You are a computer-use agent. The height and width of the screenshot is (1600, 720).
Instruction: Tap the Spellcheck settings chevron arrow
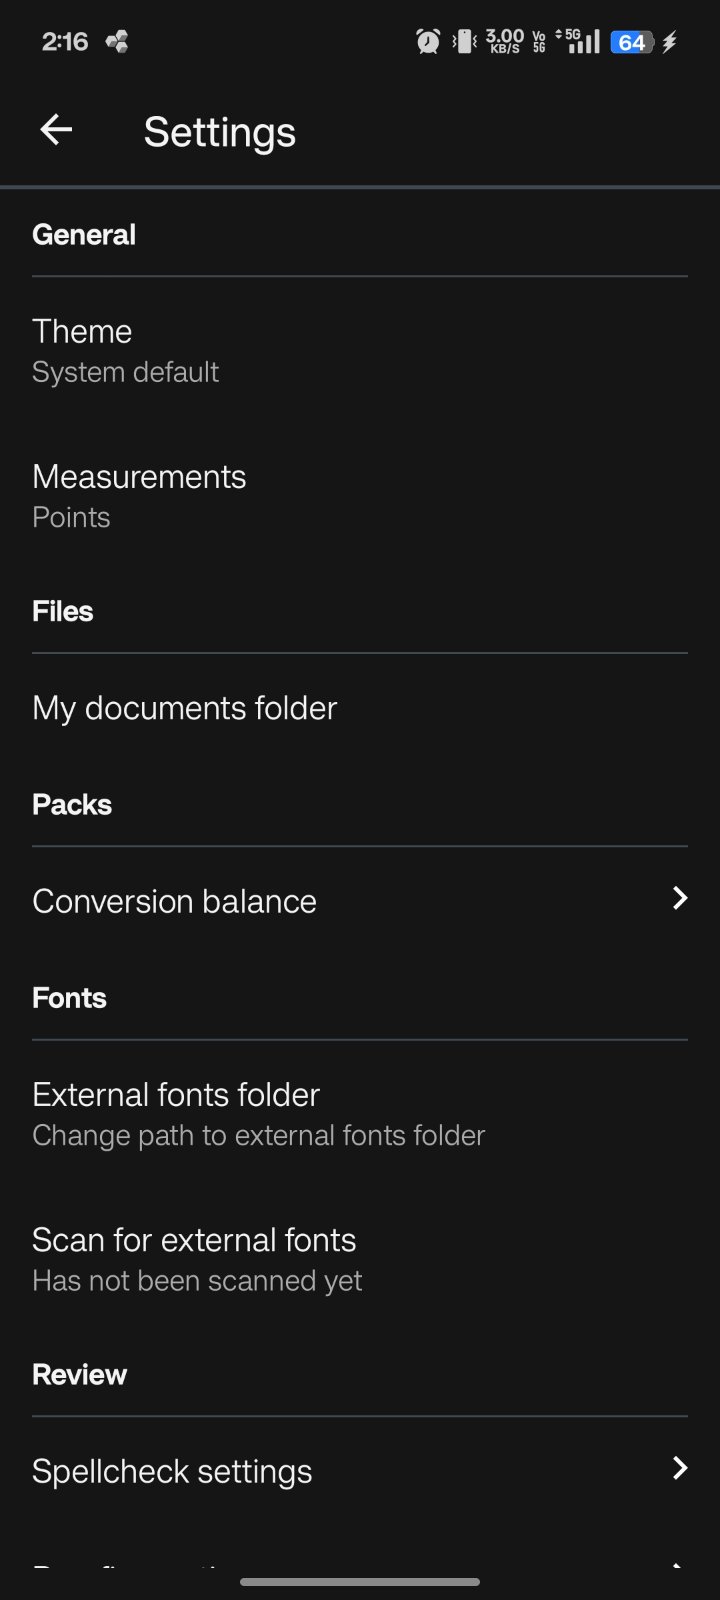coord(680,1467)
